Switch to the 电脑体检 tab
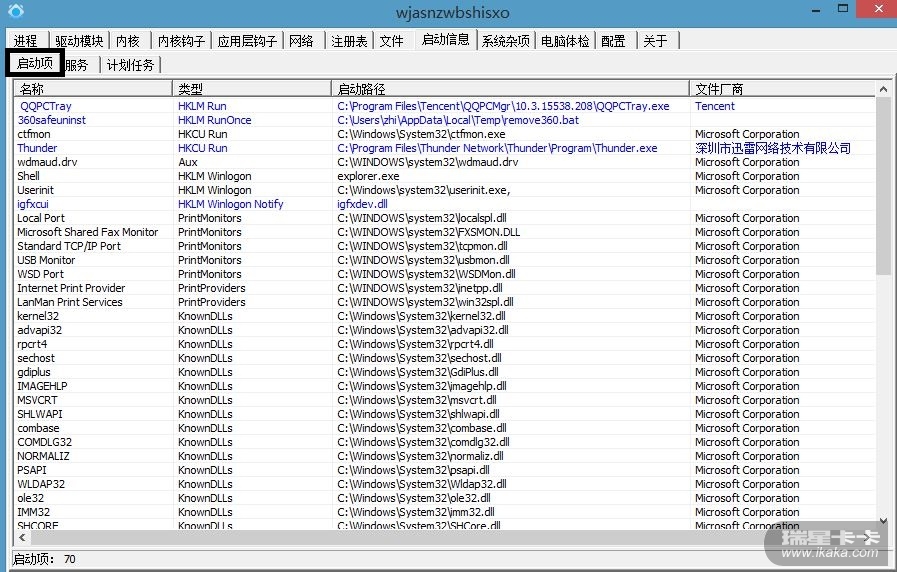897x572 pixels. tap(565, 41)
